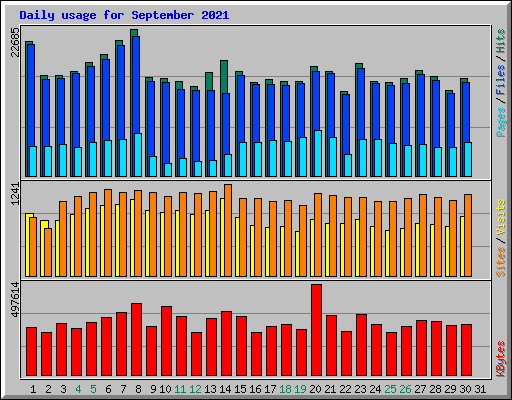
Task: Select green weekend day 4 label
Action: pyautogui.click(x=78, y=389)
